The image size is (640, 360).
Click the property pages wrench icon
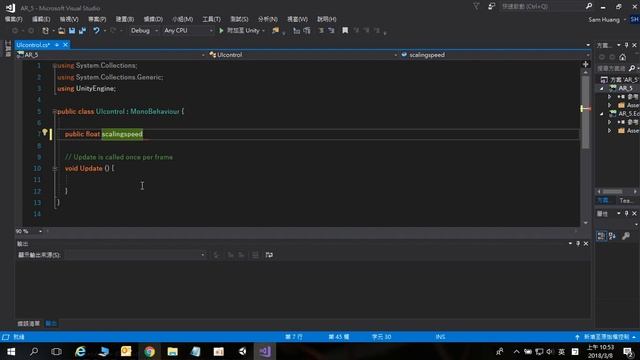(x=626, y=236)
